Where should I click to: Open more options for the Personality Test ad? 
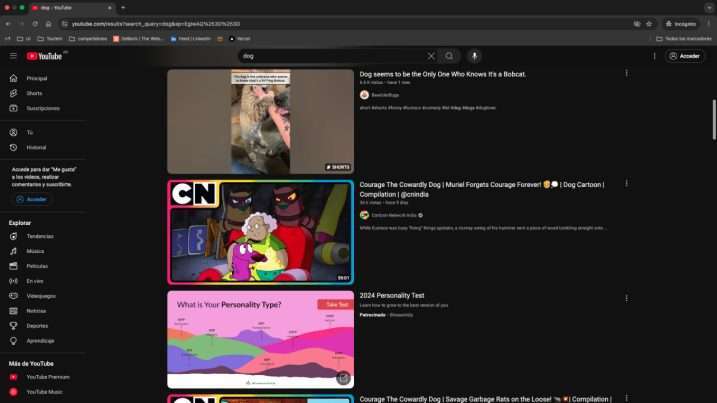pos(626,298)
